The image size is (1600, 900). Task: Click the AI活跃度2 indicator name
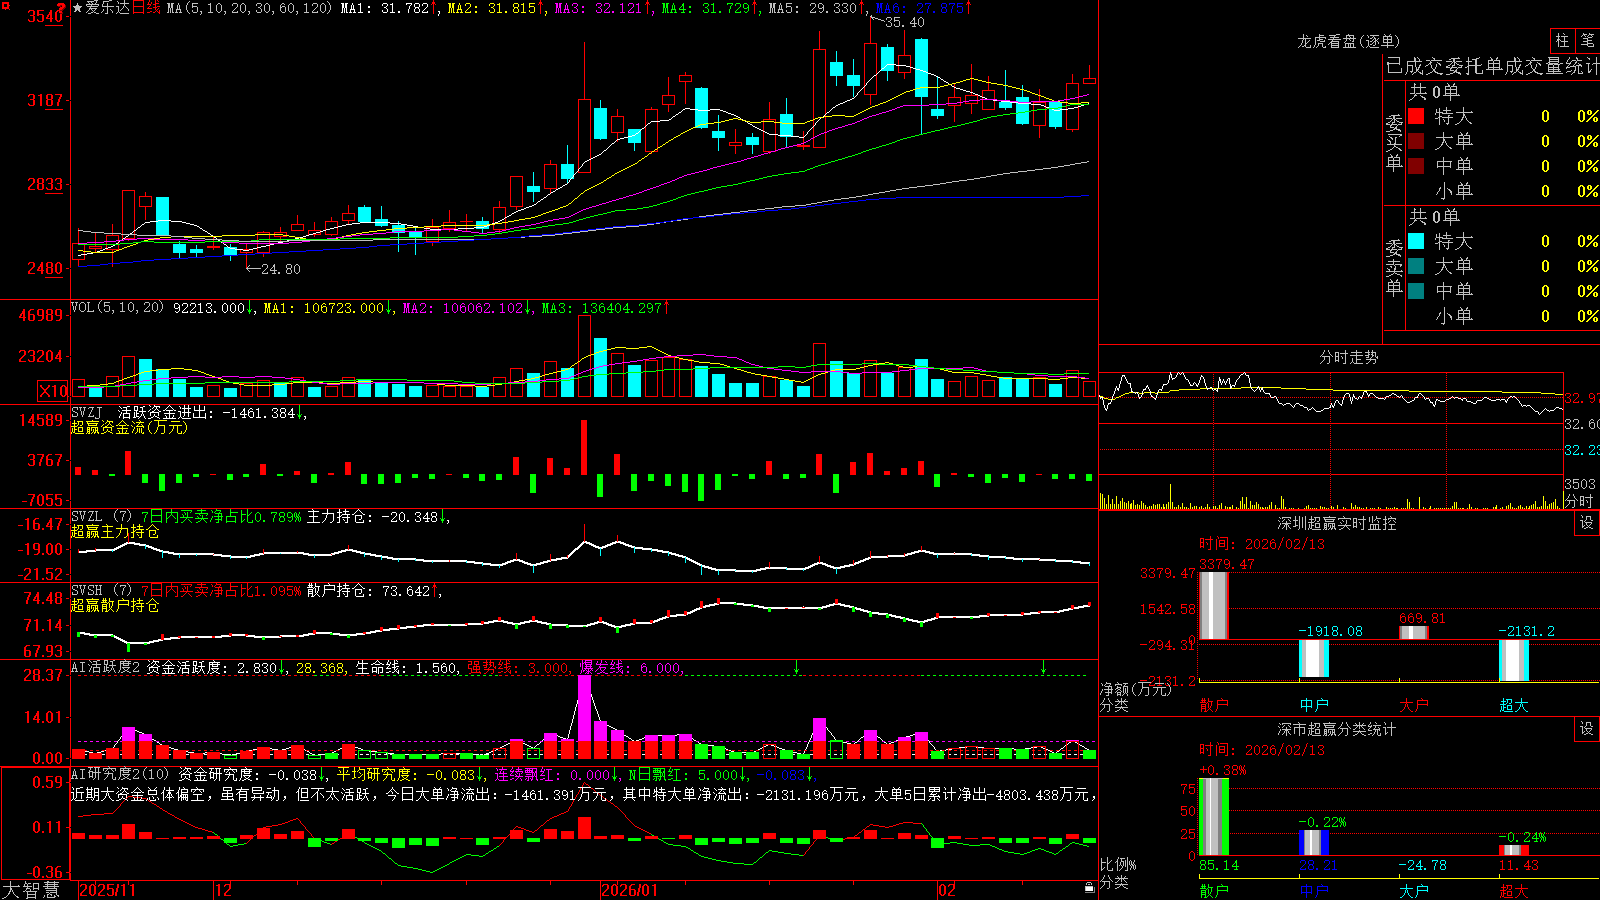pos(105,667)
